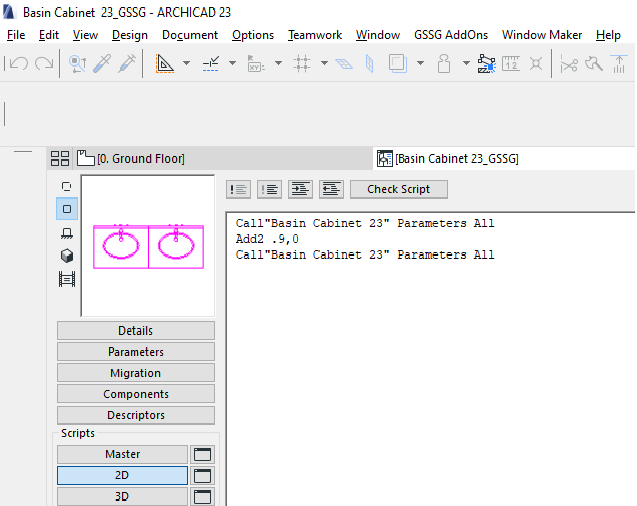
Task: Click the vertical plane icon
Action: coord(370,64)
